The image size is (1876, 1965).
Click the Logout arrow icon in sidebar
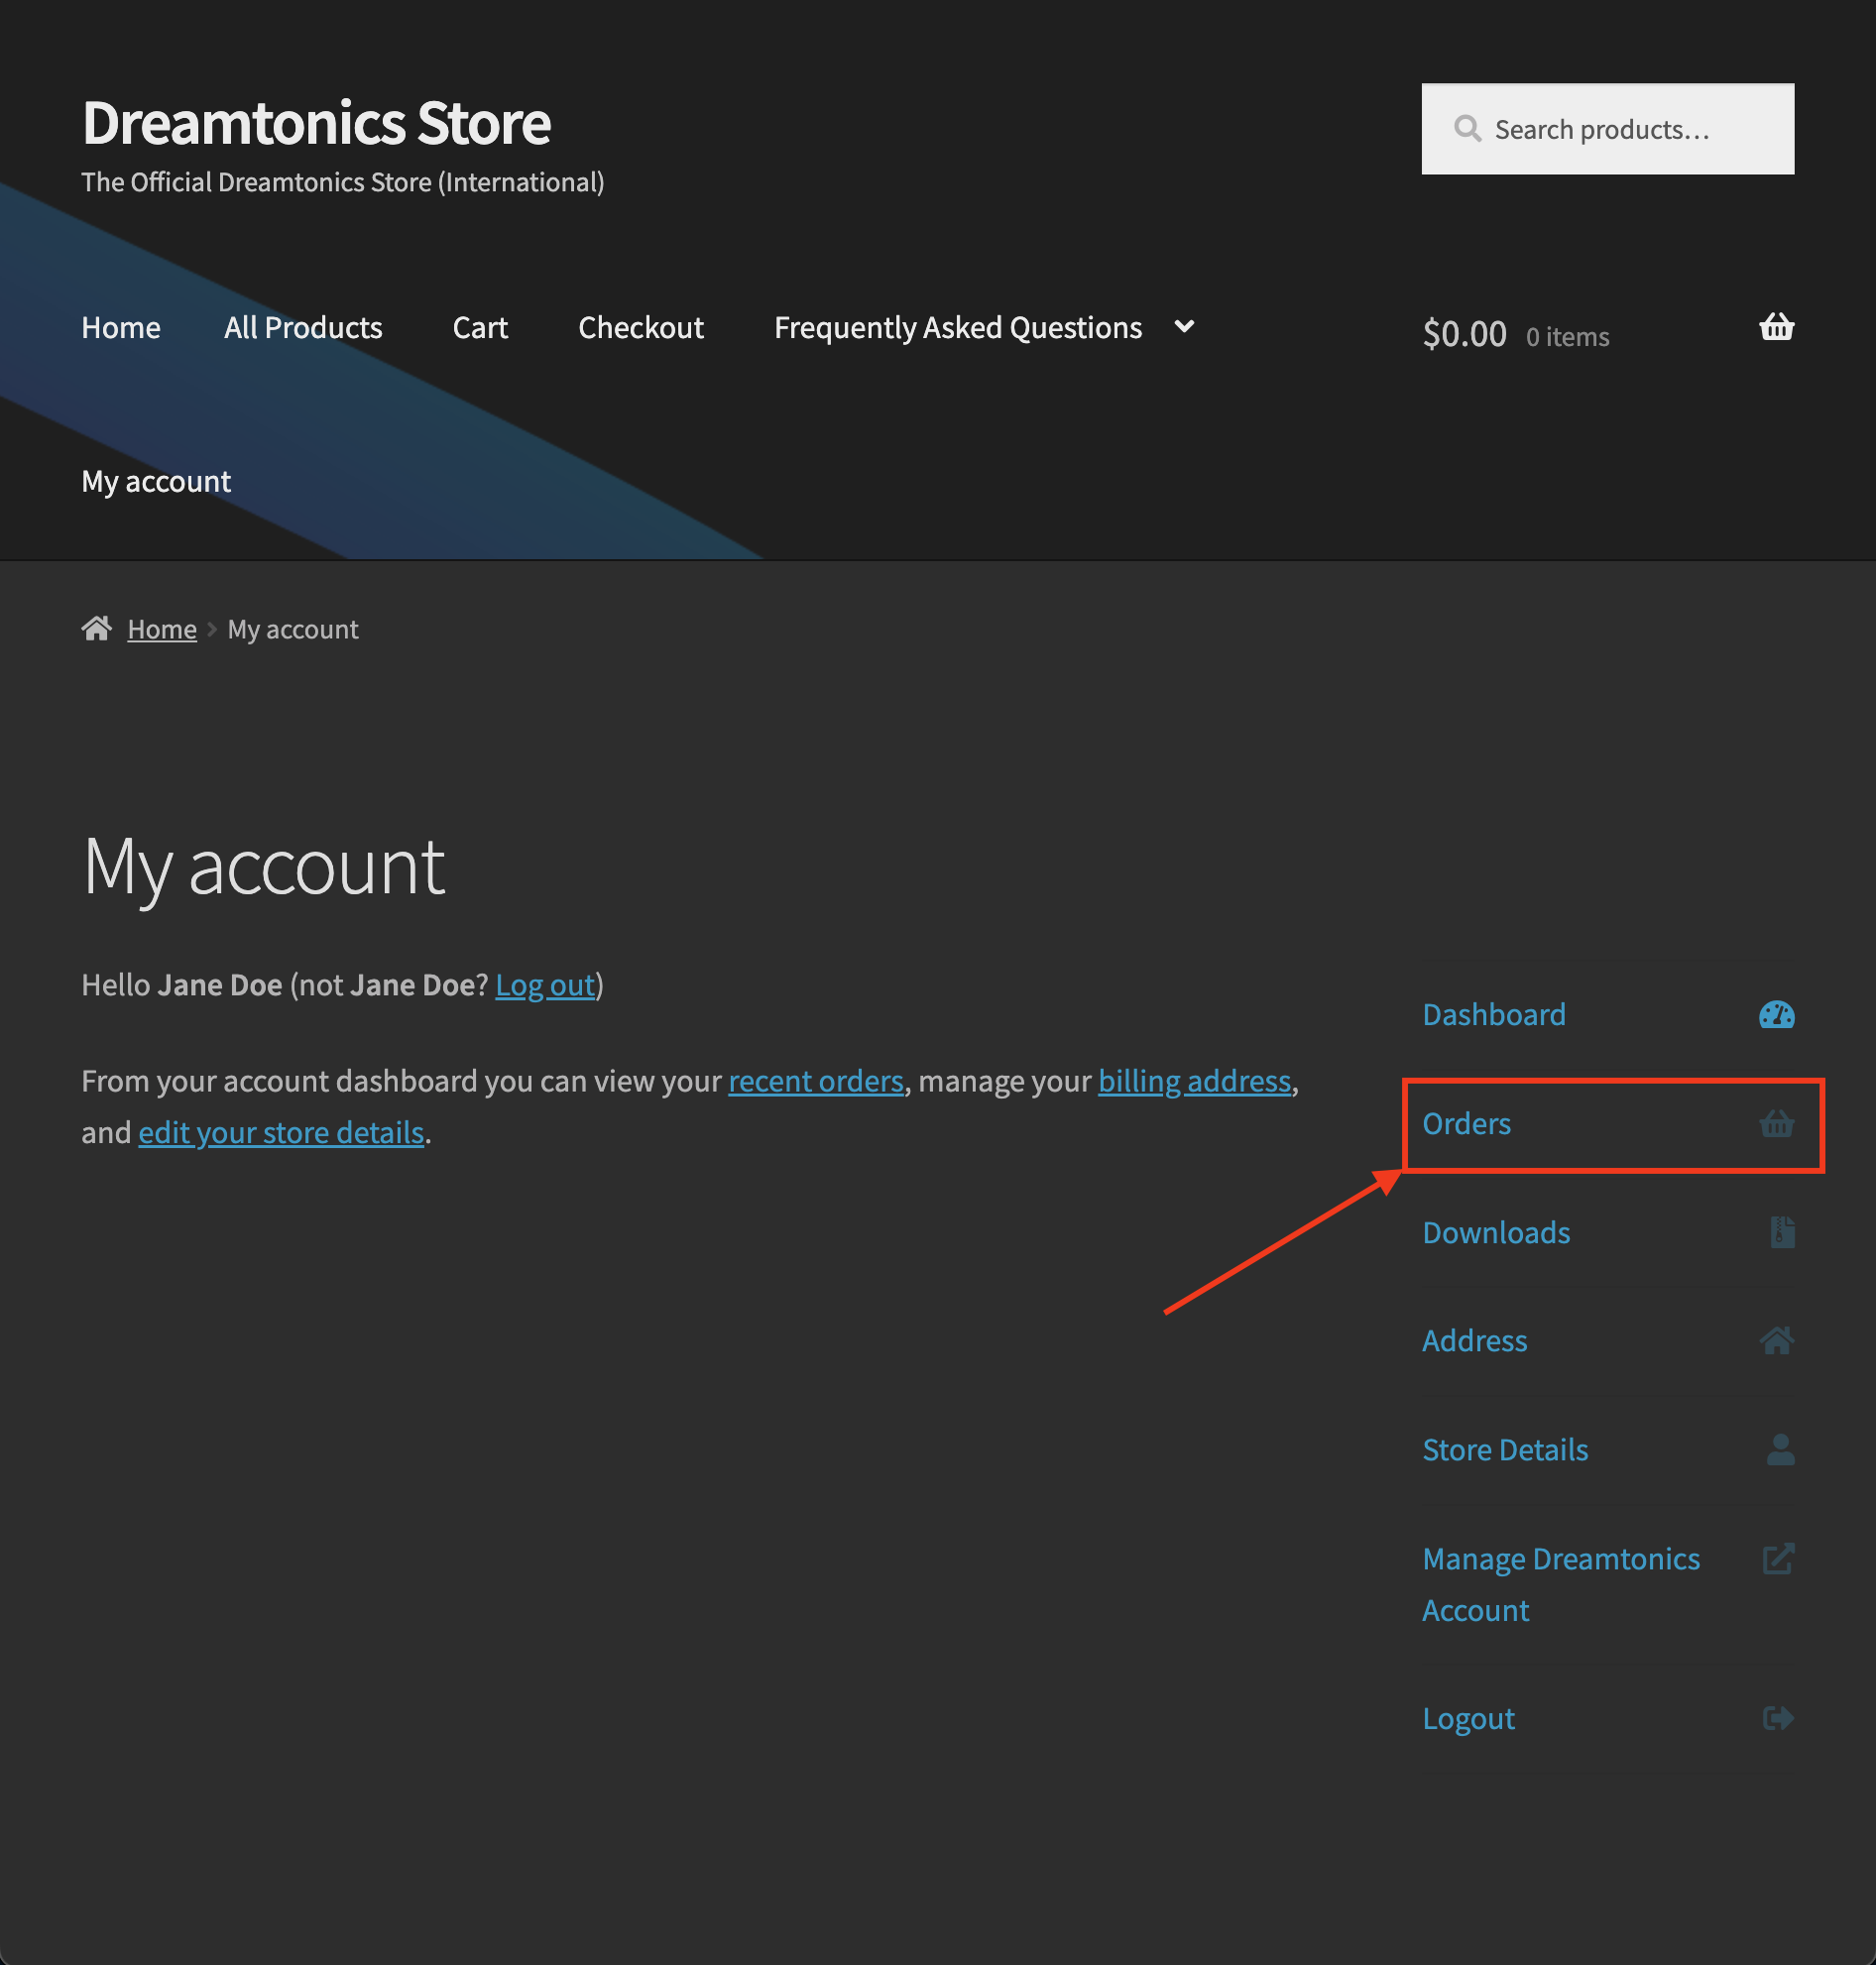coord(1777,1718)
